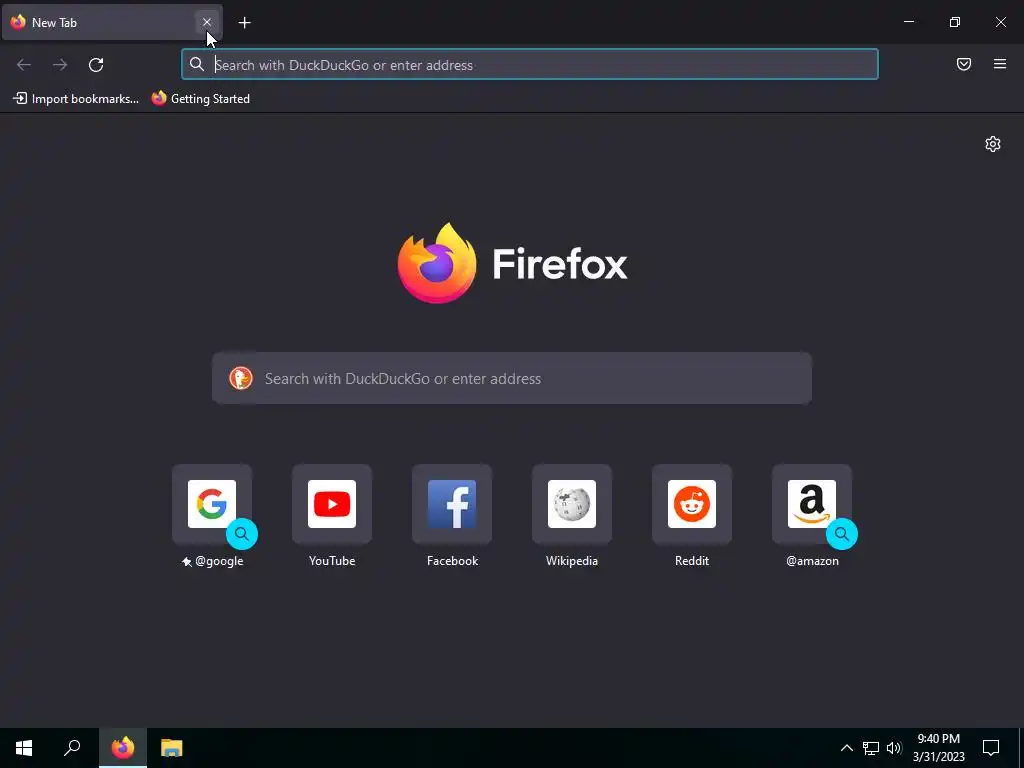Screen dimensions: 1024x768
Task: Open the Google shortcut tile
Action: [212, 504]
